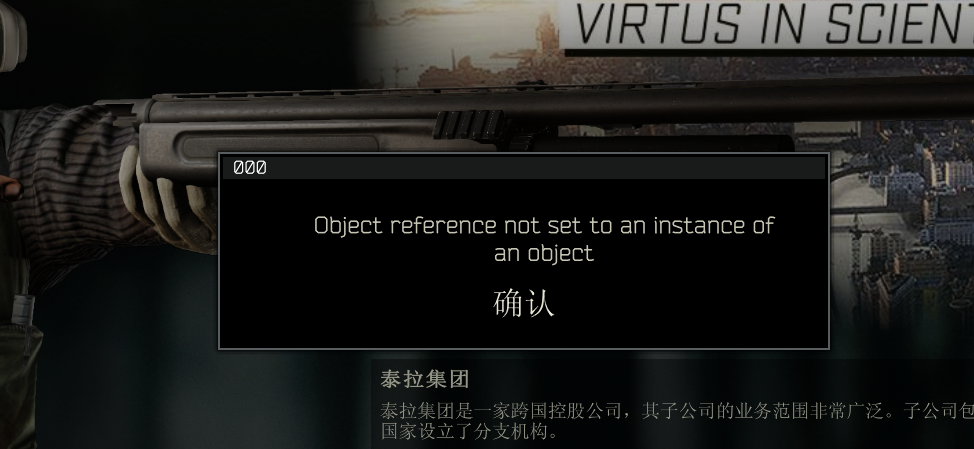Click the 泰拉集团 faction heading
Screen dimensions: 974x449
[x=425, y=379]
